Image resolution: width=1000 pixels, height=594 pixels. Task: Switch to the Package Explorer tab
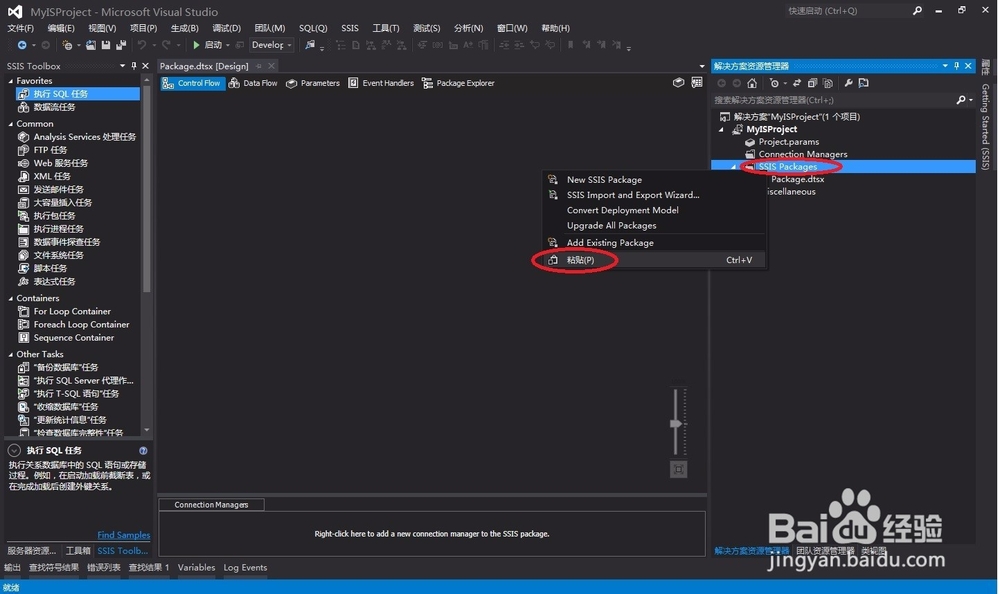click(458, 83)
